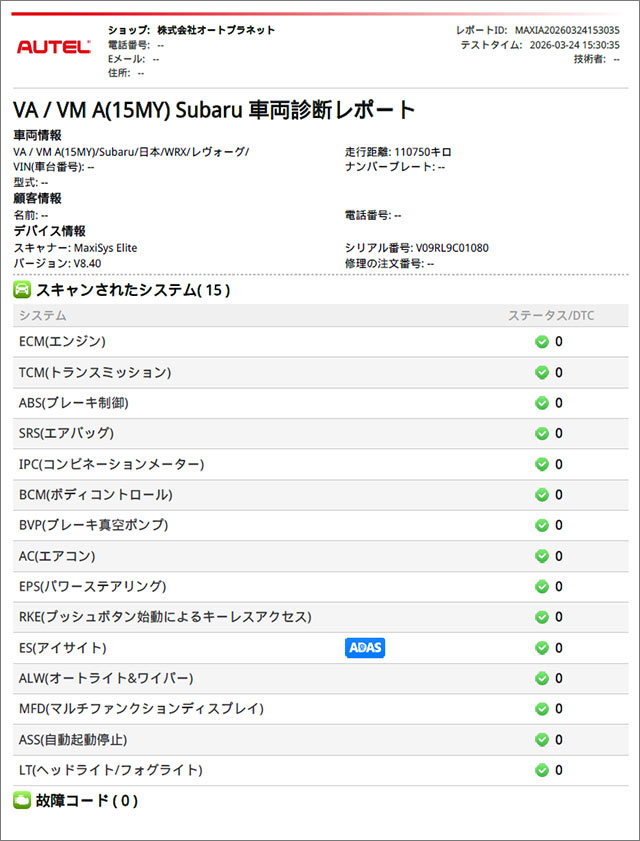This screenshot has width=640, height=841.
Task: Select ABS(ブレーキ制御) system name
Action: 73,403
